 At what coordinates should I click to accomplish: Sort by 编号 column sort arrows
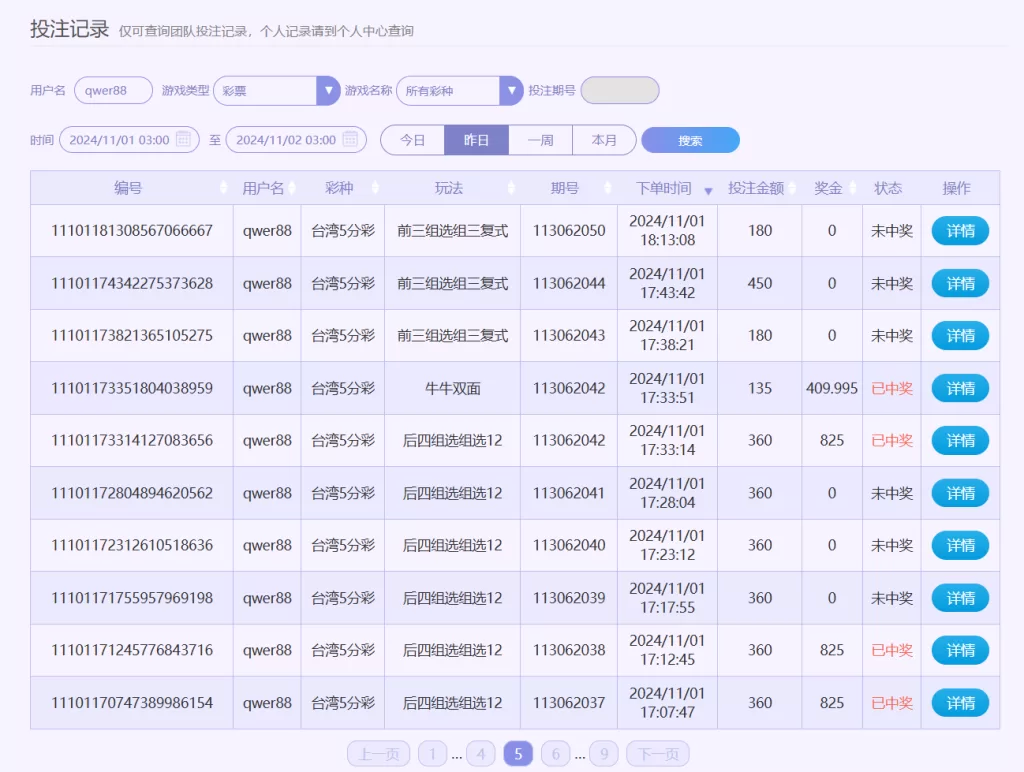[223, 188]
